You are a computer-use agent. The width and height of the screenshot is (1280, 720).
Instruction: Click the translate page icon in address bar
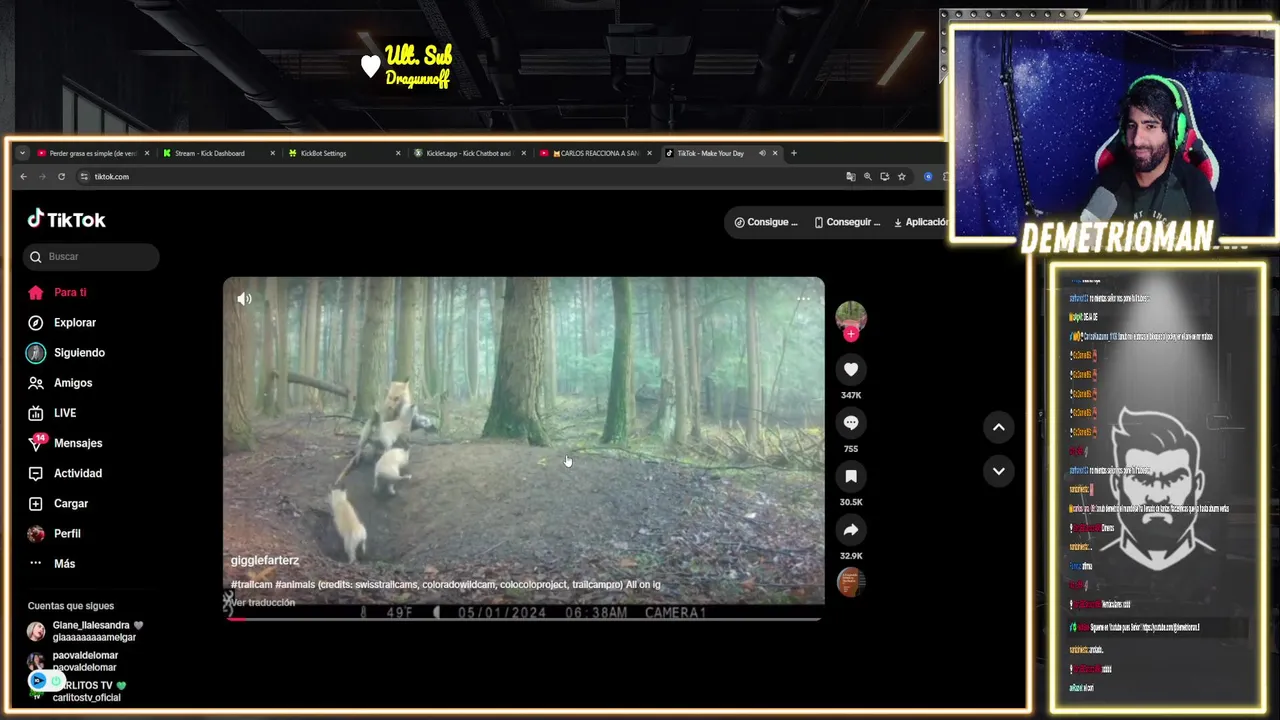click(x=851, y=177)
